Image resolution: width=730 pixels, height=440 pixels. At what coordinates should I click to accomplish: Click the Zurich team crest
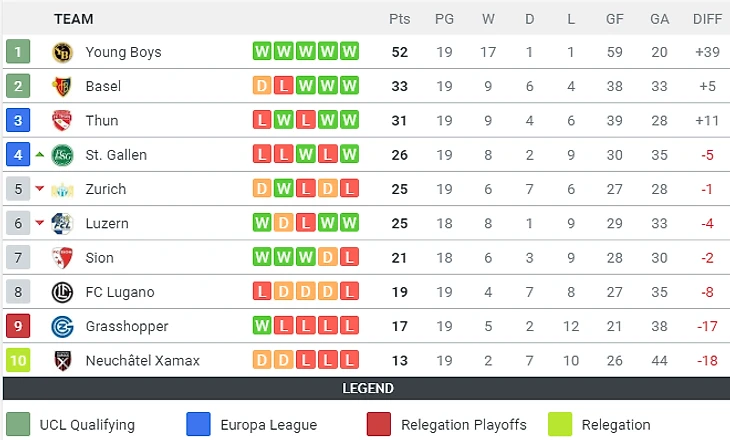63,189
